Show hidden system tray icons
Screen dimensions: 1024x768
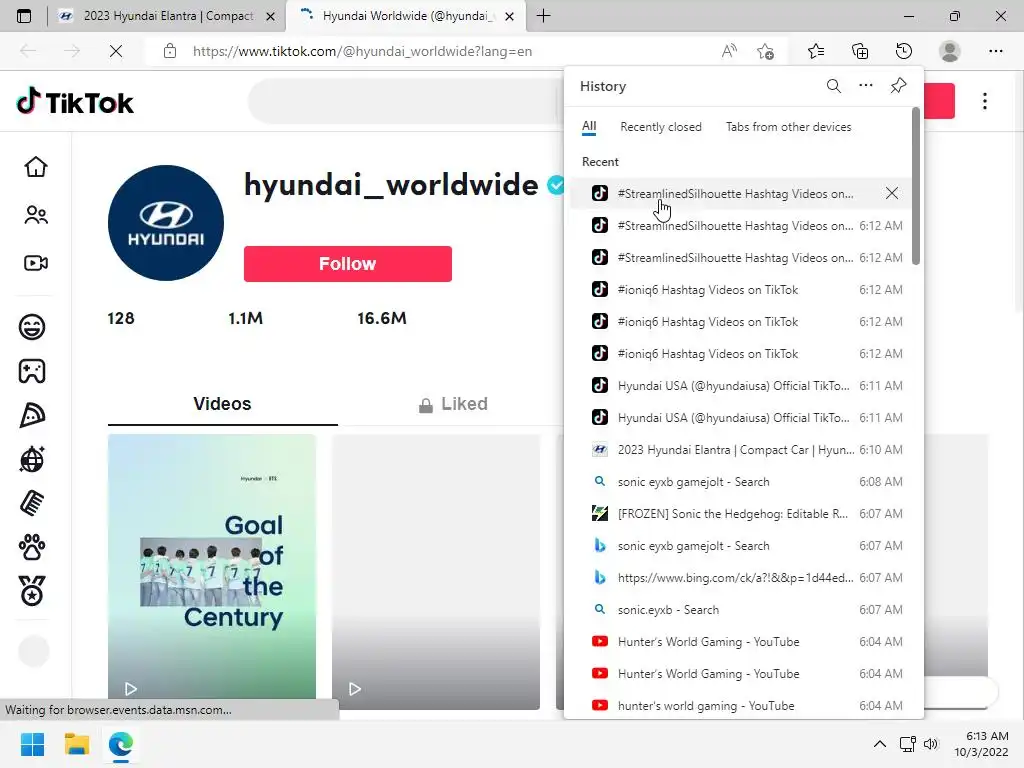[880, 744]
